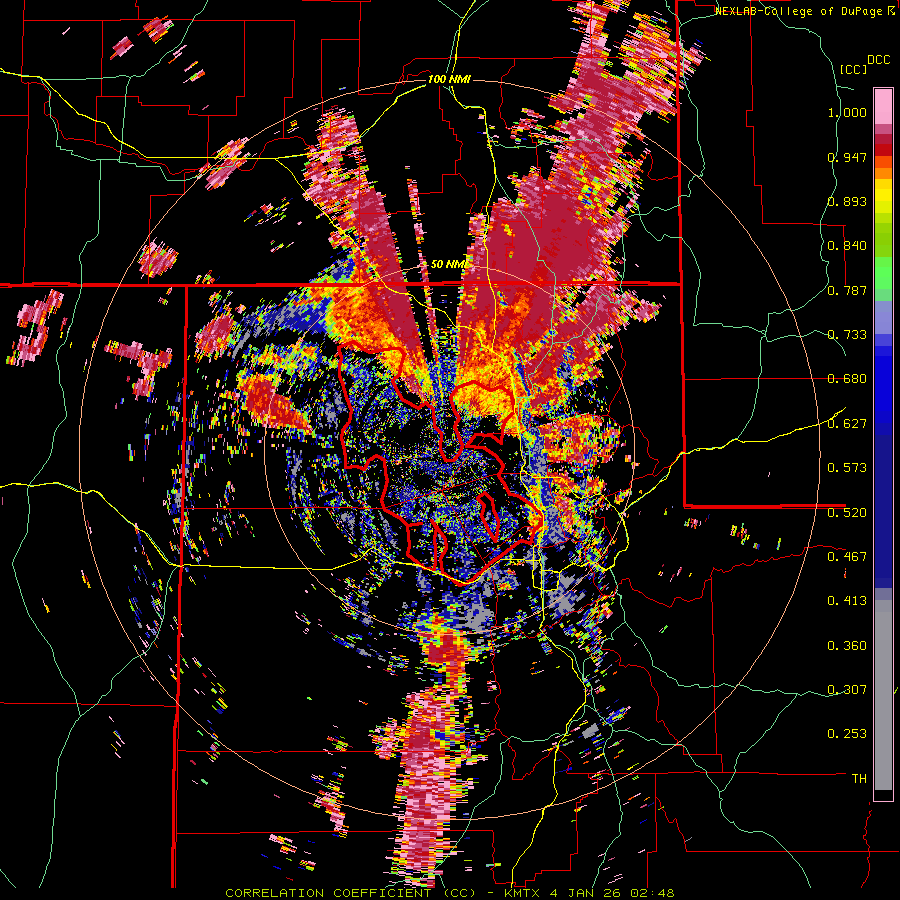Click the 50 NMI range ring label
Image resolution: width=900 pixels, height=900 pixels.
(449, 264)
